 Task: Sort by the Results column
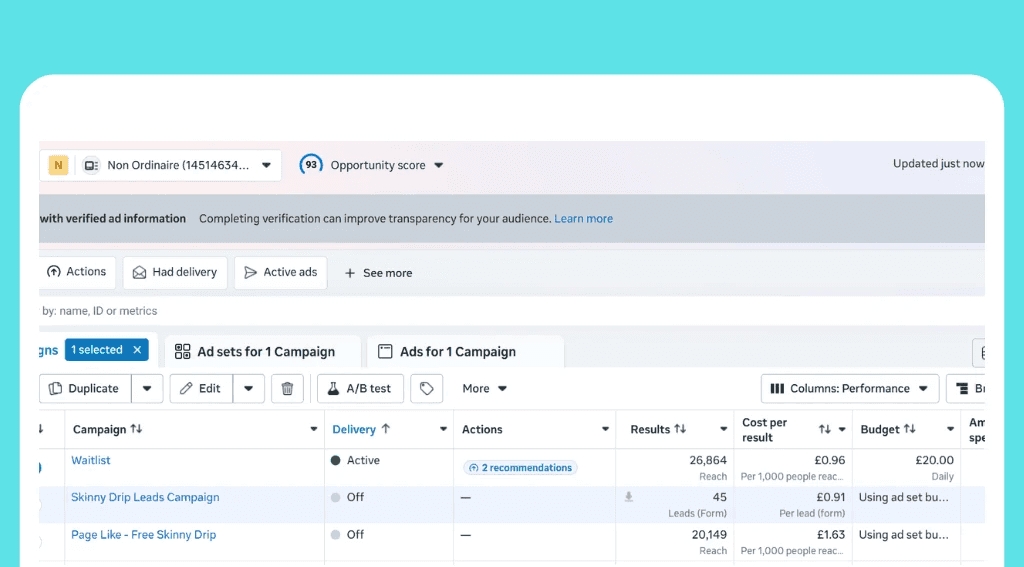coord(658,429)
